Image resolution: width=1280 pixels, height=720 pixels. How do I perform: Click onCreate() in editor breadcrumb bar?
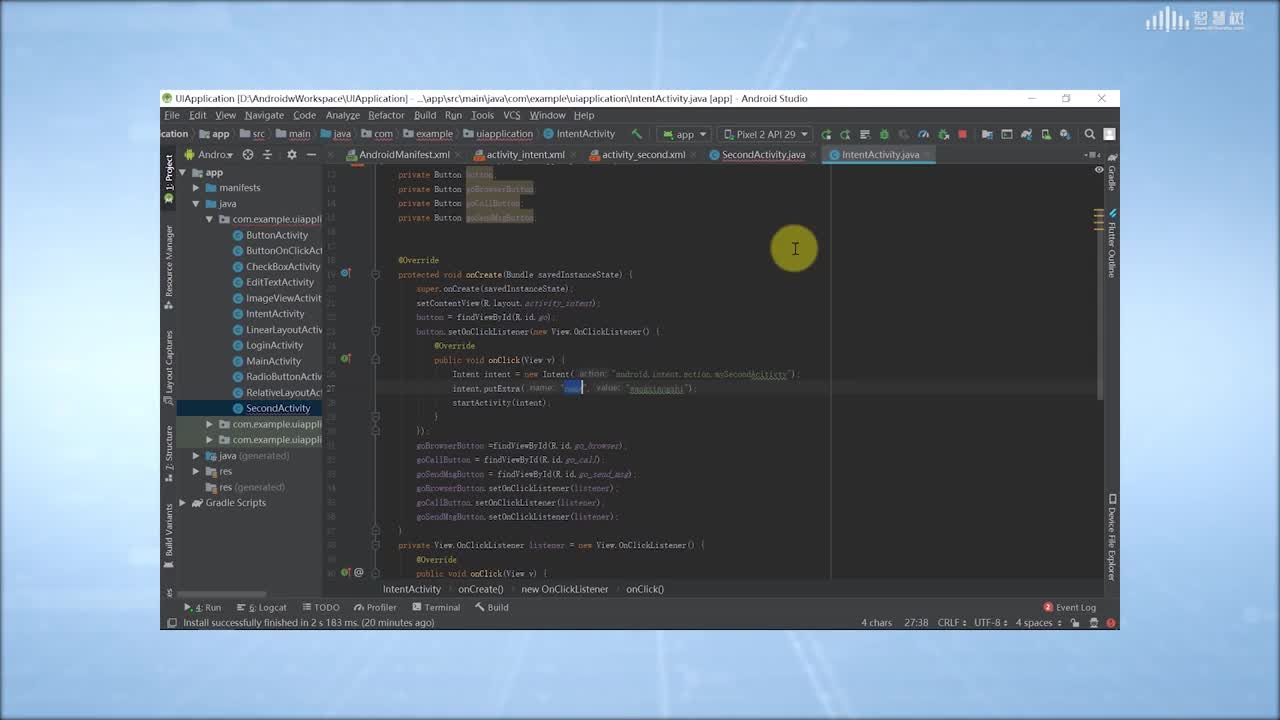[x=480, y=589]
